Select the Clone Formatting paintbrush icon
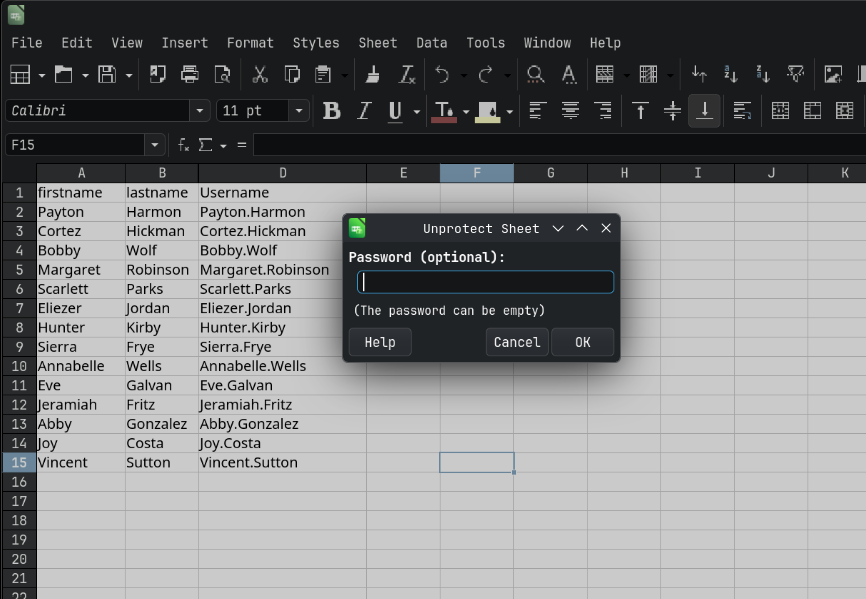 pyautogui.click(x=372, y=74)
